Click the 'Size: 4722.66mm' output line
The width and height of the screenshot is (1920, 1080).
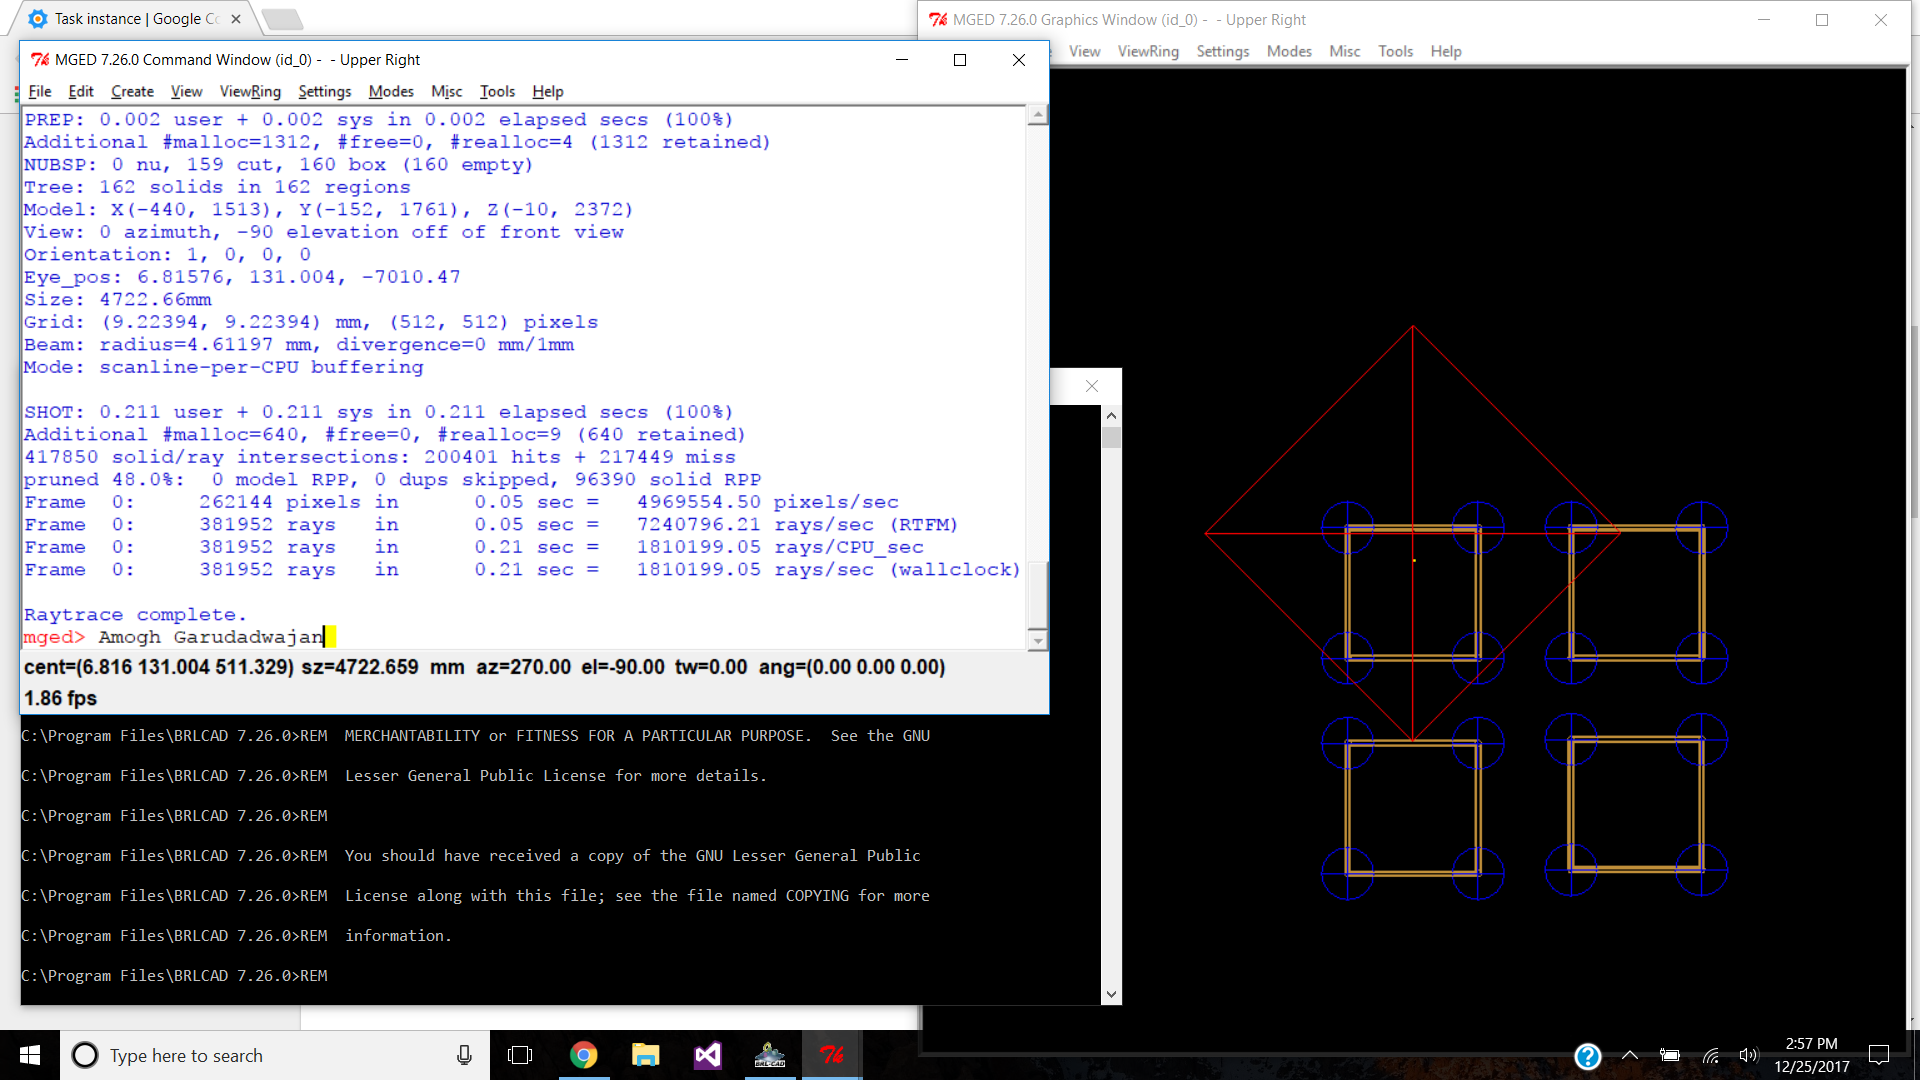[x=118, y=300]
